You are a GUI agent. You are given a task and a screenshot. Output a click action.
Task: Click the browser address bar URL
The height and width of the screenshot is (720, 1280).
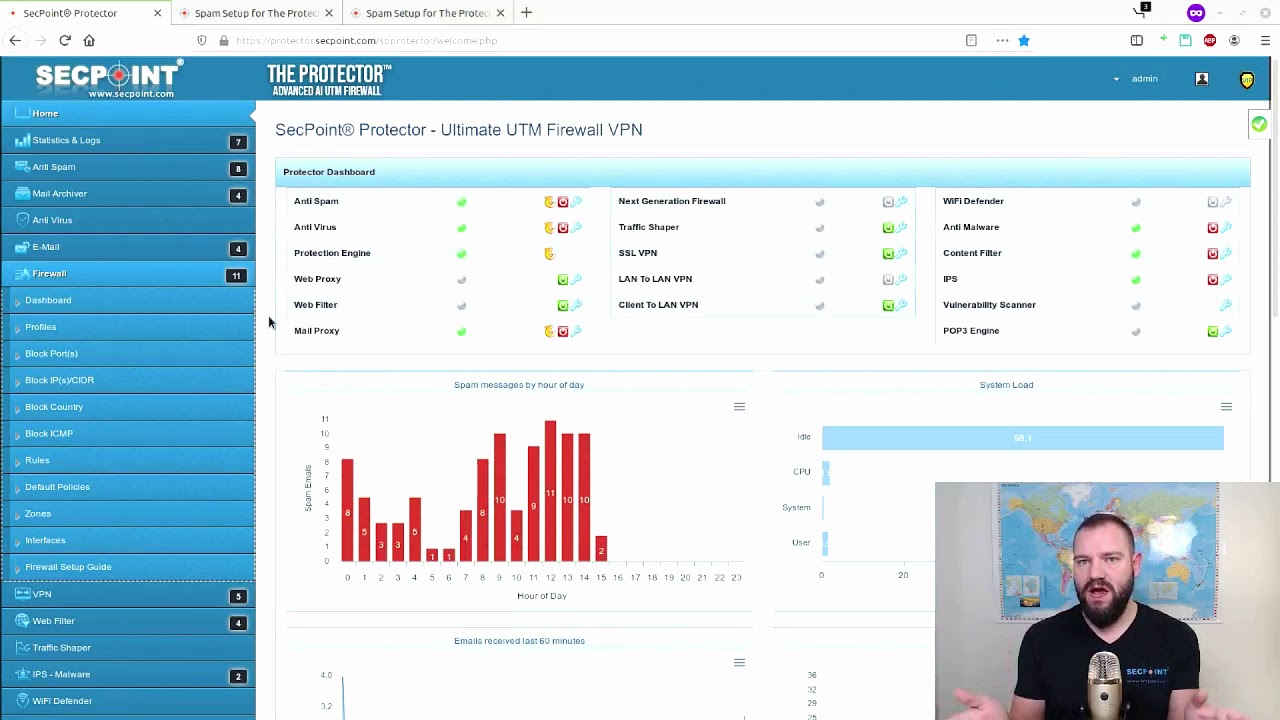pos(367,41)
